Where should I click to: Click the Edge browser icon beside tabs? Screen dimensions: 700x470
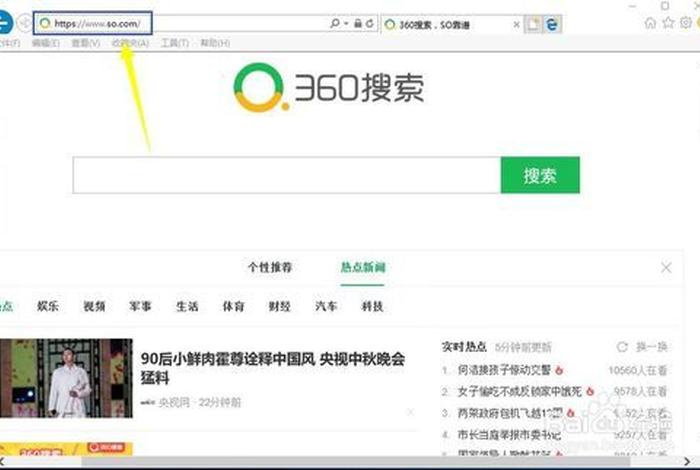pyautogui.click(x=552, y=24)
